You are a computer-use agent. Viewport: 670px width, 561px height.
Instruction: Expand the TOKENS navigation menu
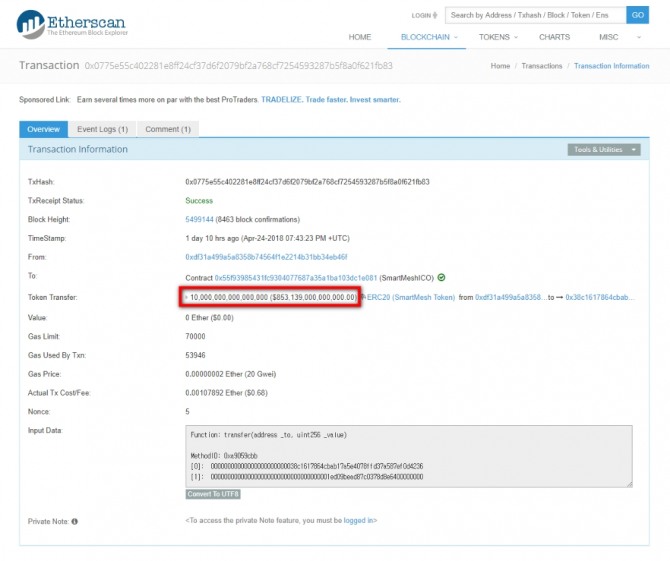(497, 37)
